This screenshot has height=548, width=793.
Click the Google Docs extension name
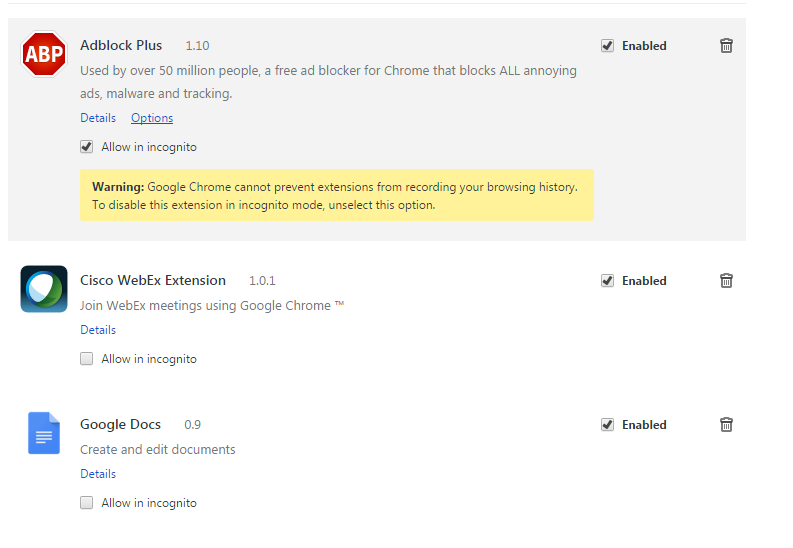[120, 425]
